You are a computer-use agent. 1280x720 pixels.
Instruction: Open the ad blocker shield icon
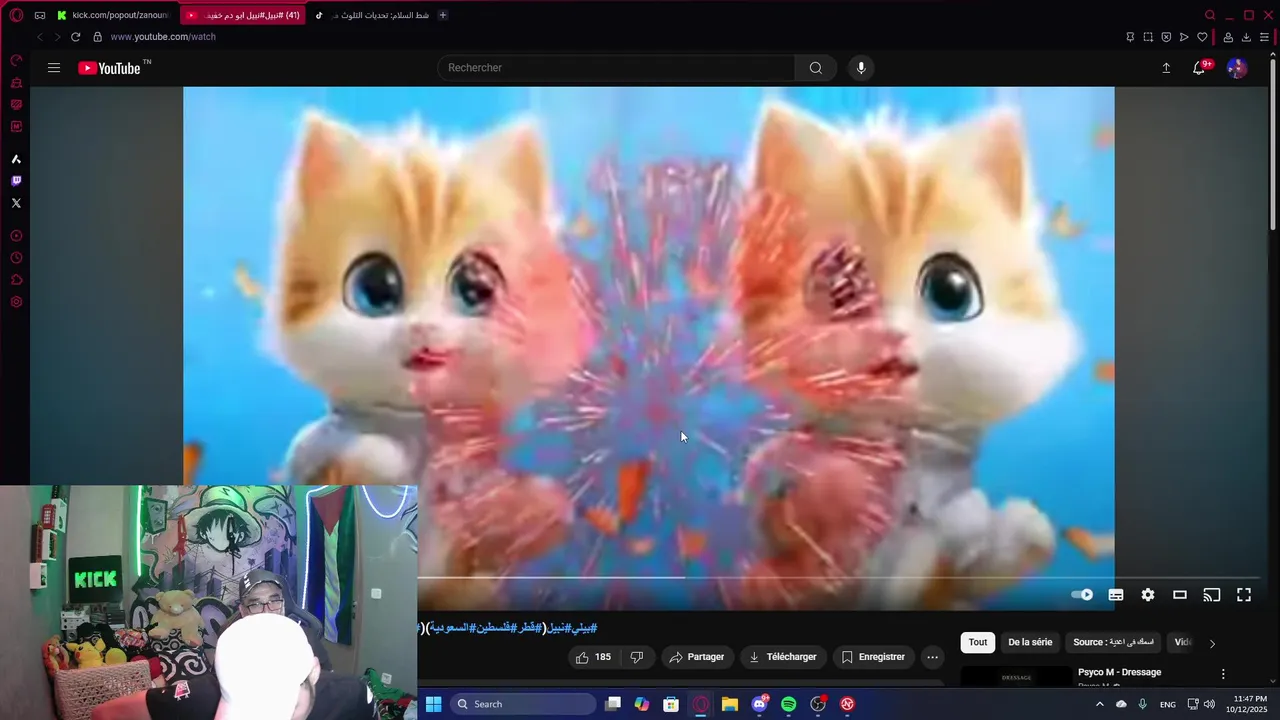pyautogui.click(x=1166, y=37)
